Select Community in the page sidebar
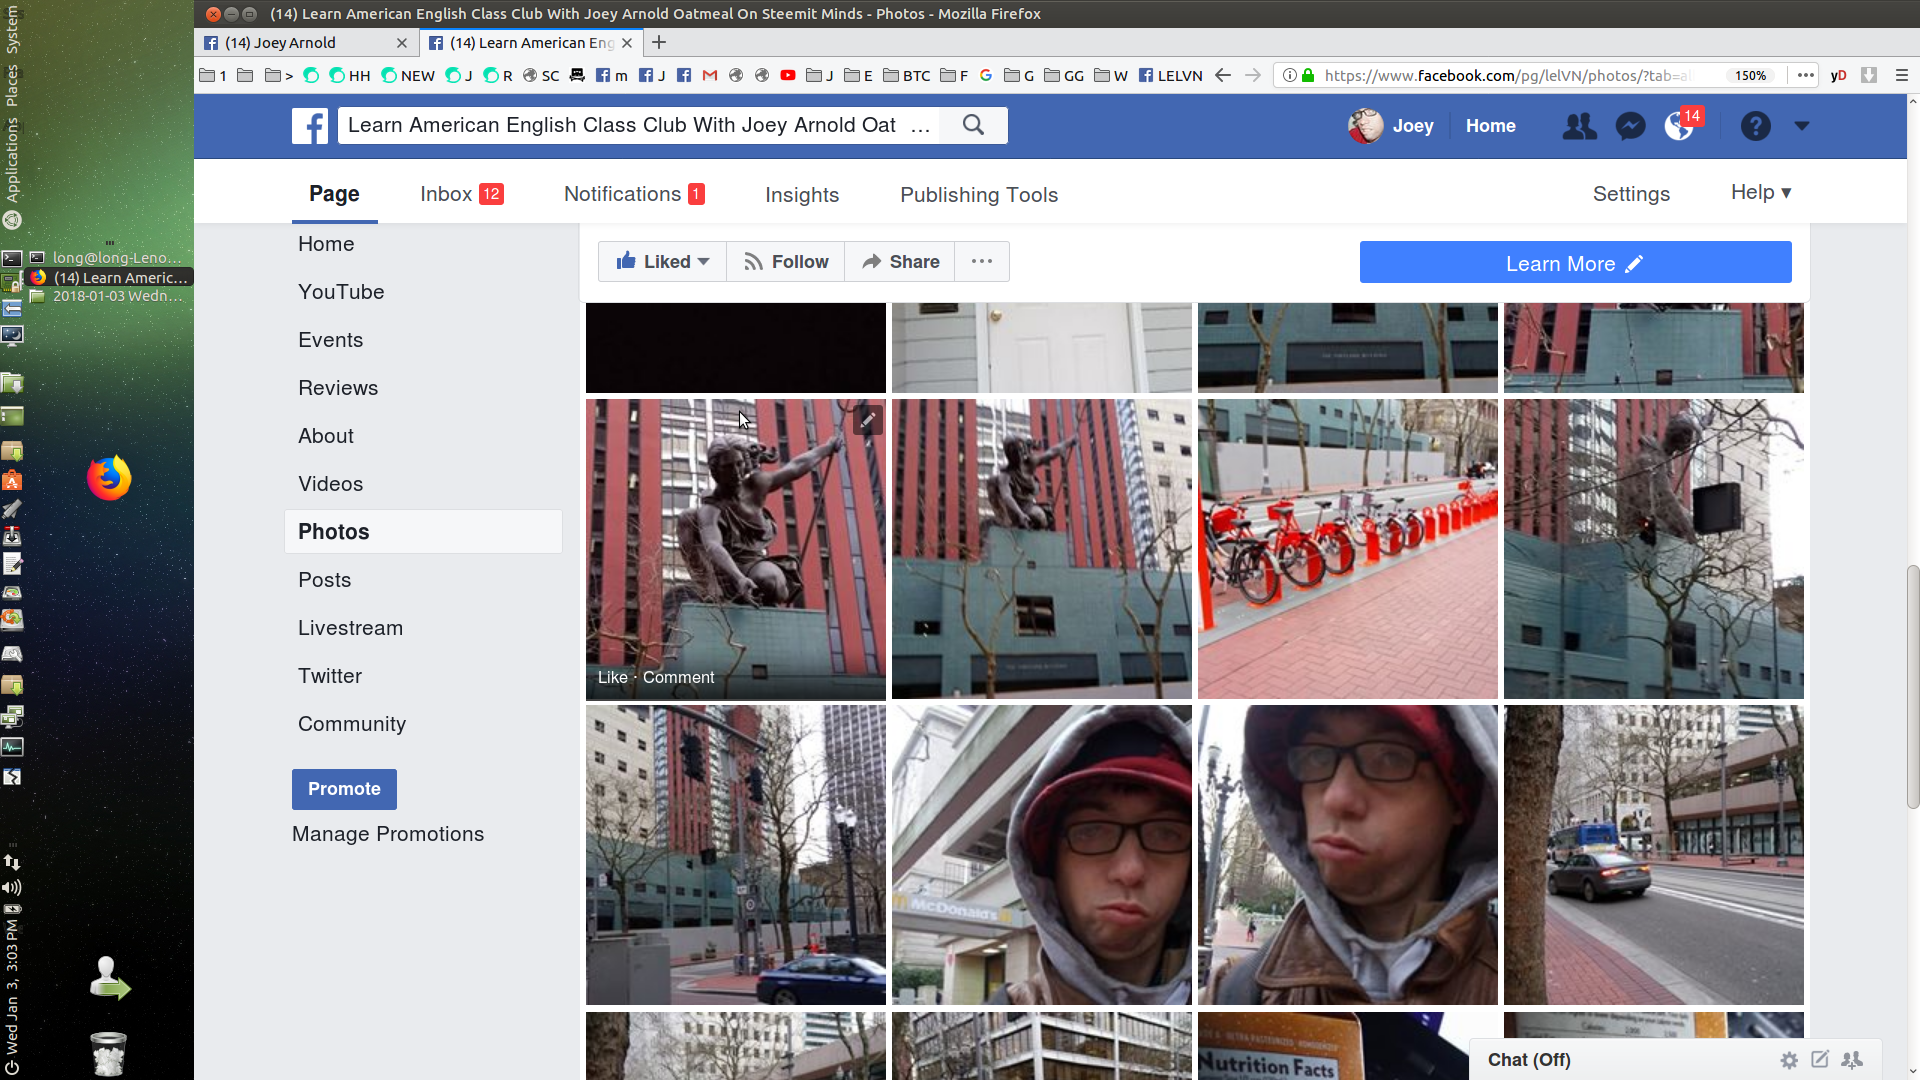The height and width of the screenshot is (1080, 1920). tap(352, 724)
